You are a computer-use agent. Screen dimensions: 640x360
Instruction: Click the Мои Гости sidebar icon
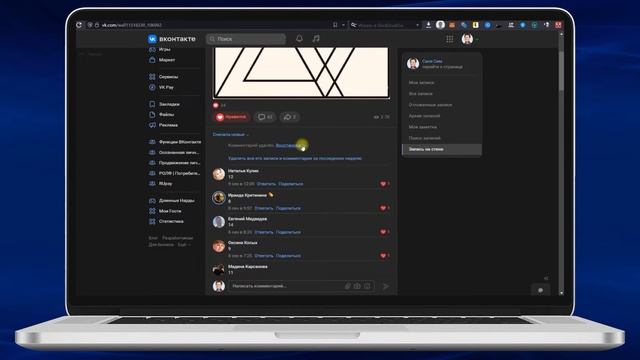click(x=152, y=211)
